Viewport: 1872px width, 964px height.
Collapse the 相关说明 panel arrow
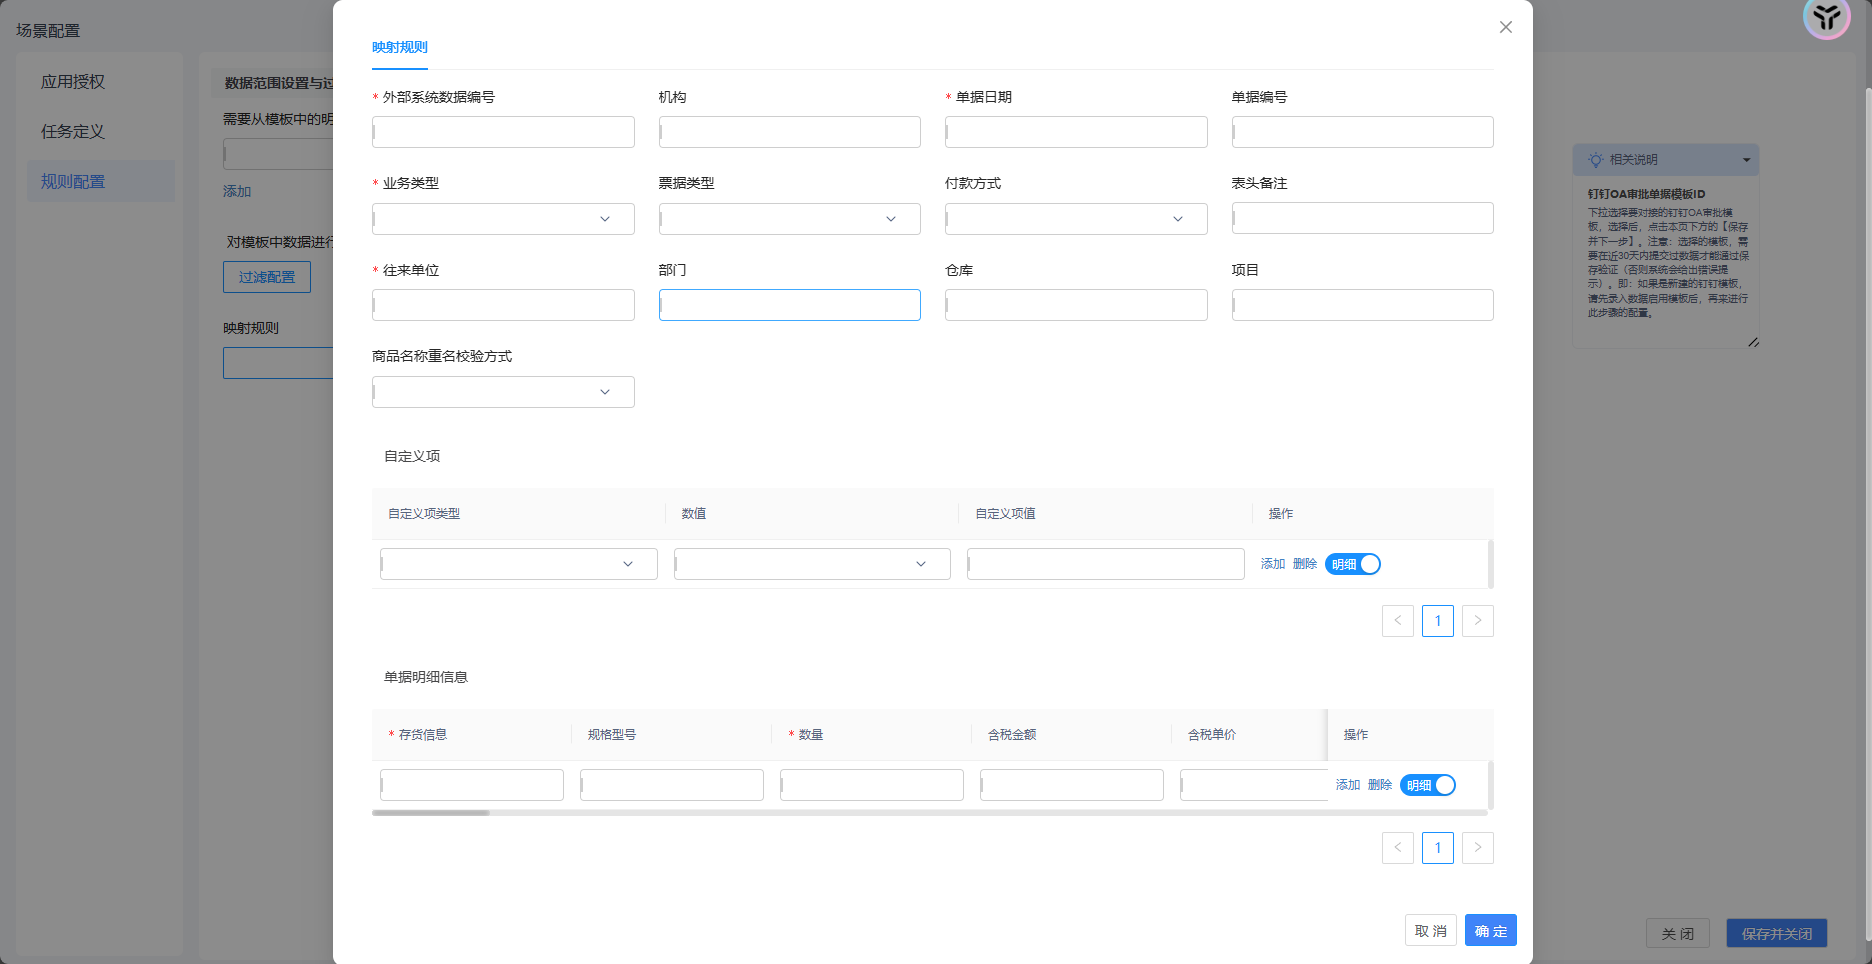1746,160
